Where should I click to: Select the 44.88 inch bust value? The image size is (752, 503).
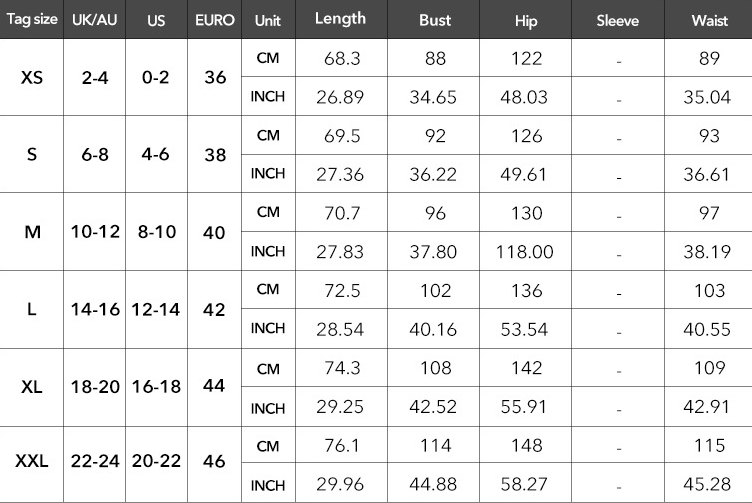[x=433, y=485]
